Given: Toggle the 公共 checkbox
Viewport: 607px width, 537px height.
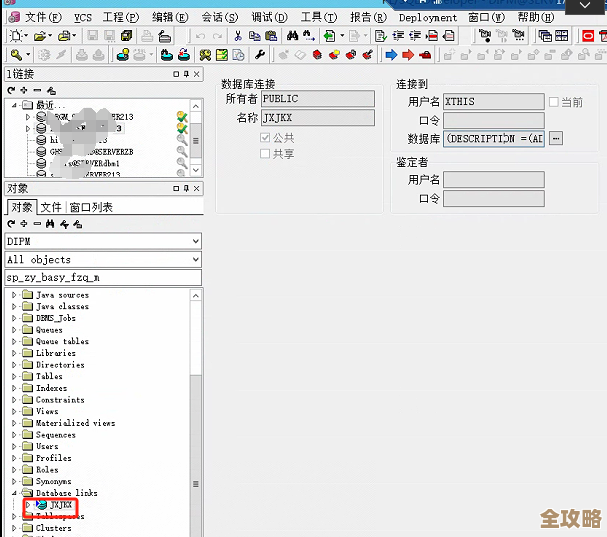Looking at the screenshot, I should tap(265, 137).
